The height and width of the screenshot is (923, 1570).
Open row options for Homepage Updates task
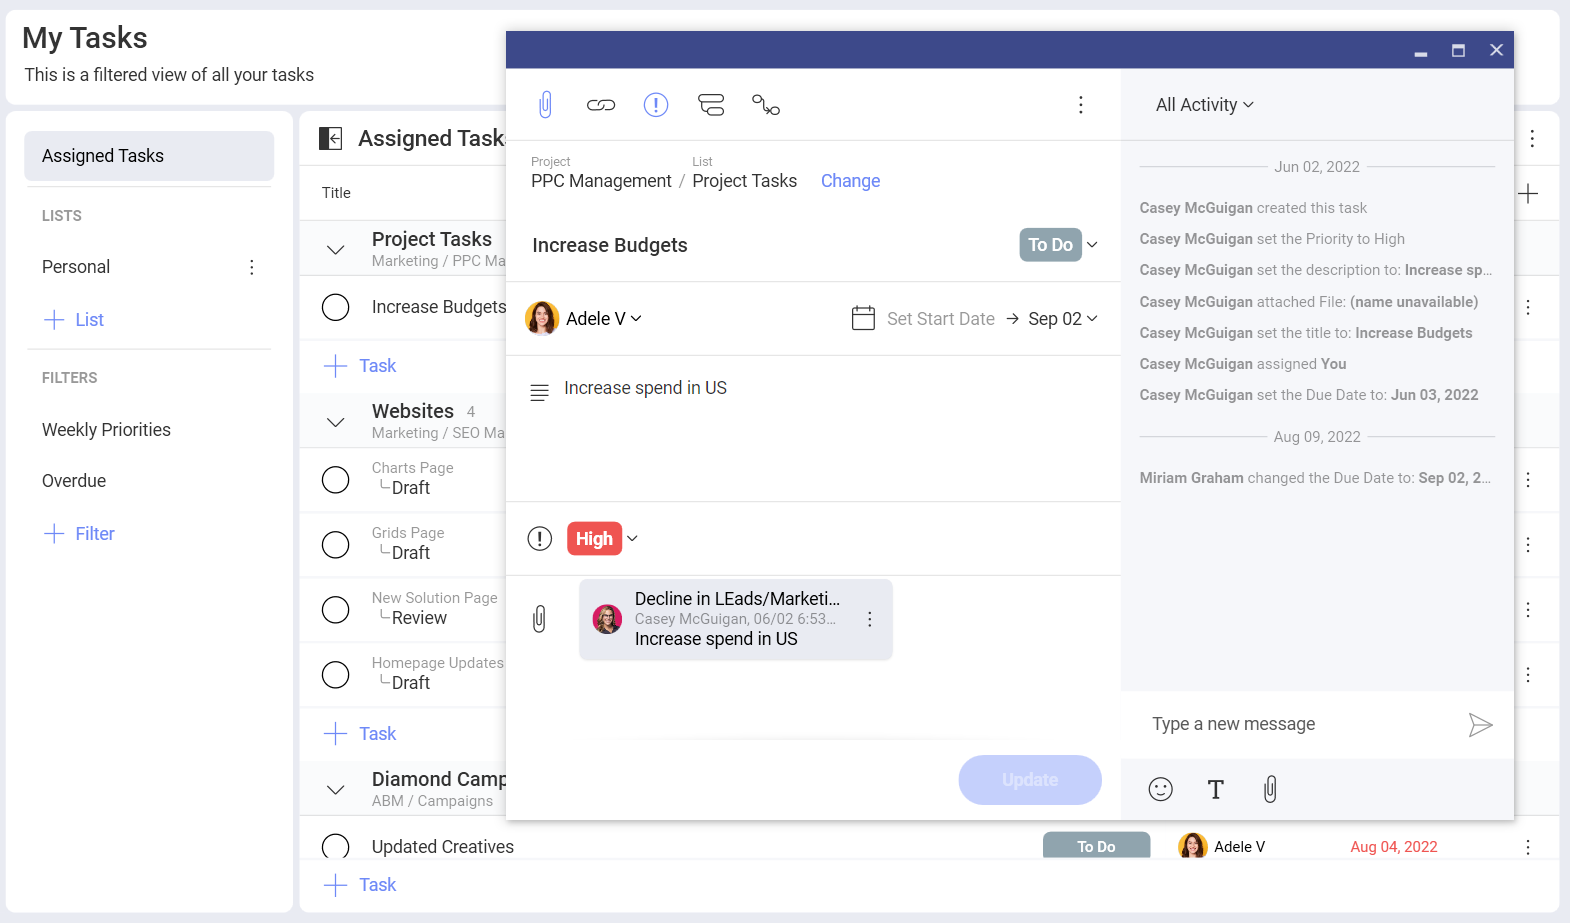click(x=1528, y=675)
